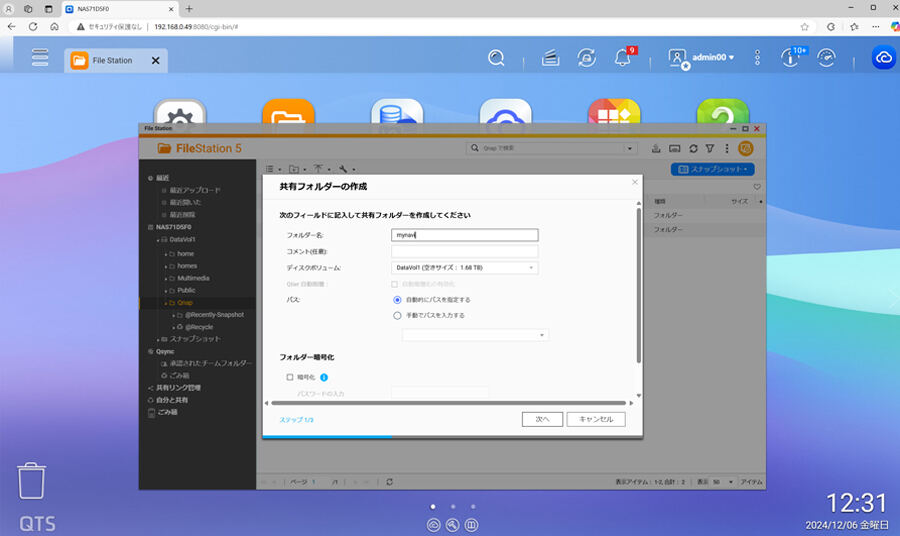Open a new browser tab
The height and width of the screenshot is (536, 900).
pos(189,9)
